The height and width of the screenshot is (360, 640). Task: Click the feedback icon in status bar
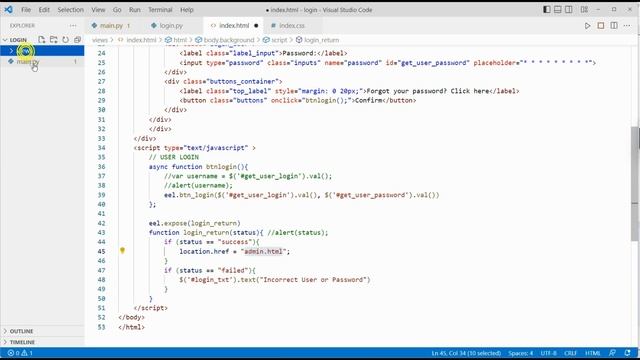pyautogui.click(x=612, y=353)
